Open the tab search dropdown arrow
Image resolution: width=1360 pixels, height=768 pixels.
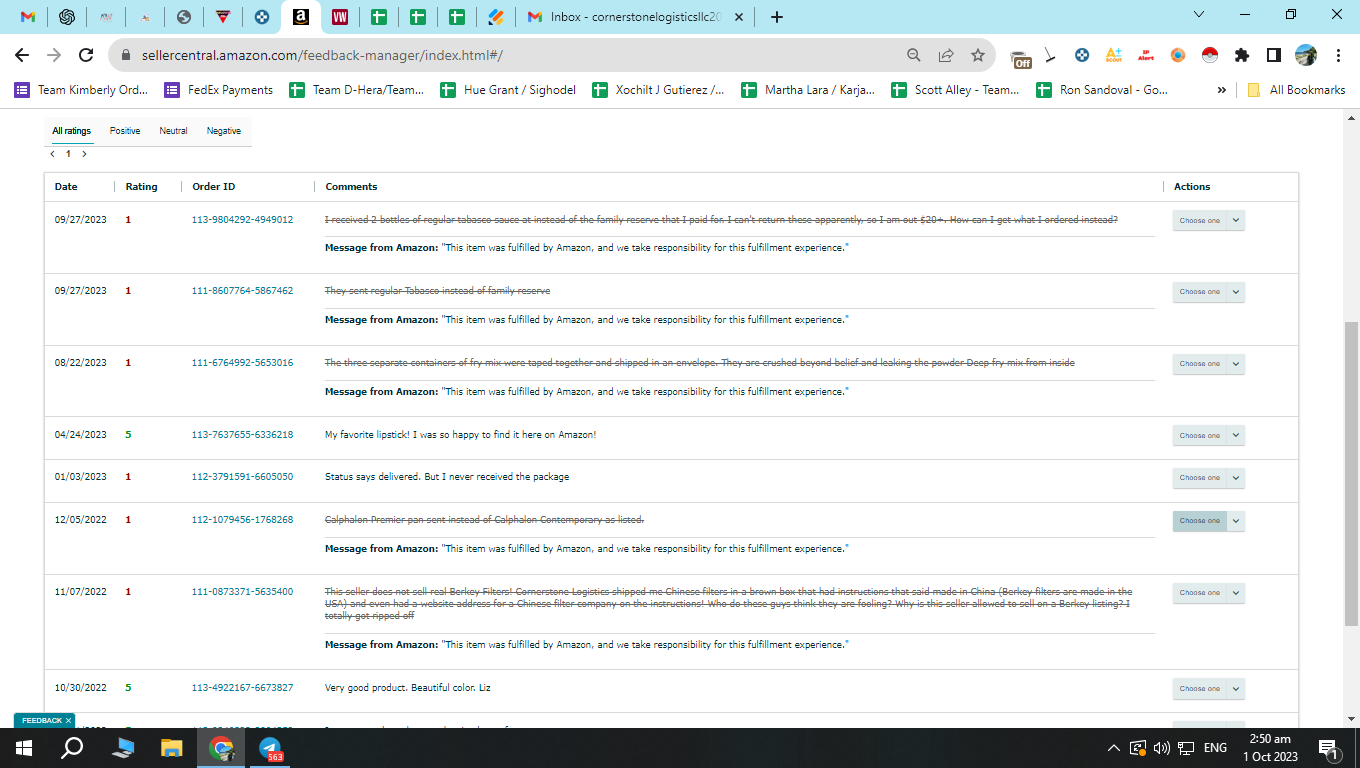click(1200, 15)
